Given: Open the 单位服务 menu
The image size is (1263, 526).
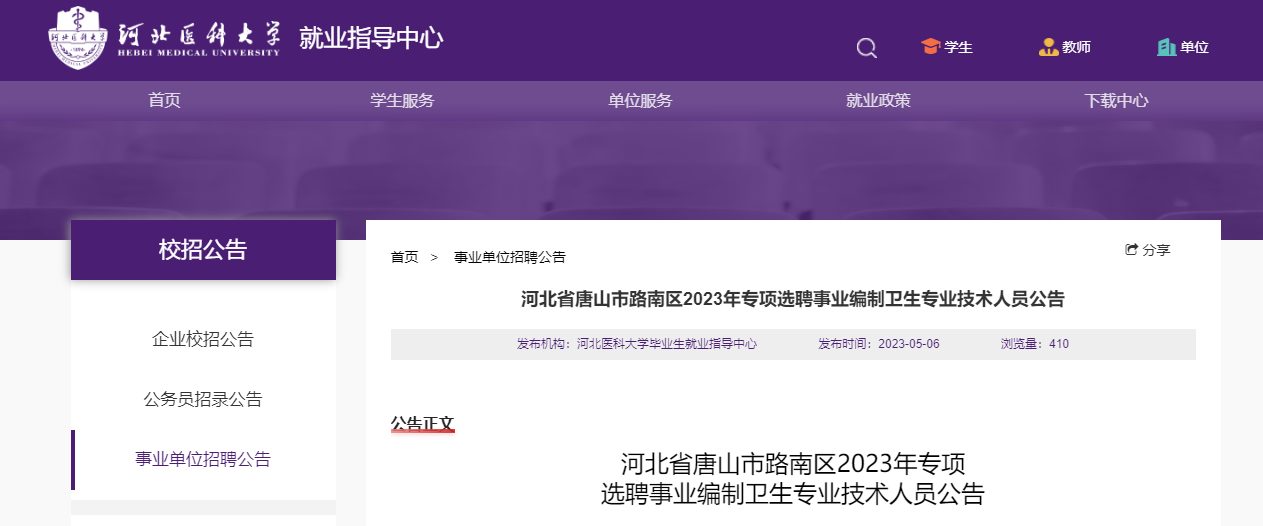Looking at the screenshot, I should click(x=640, y=100).
